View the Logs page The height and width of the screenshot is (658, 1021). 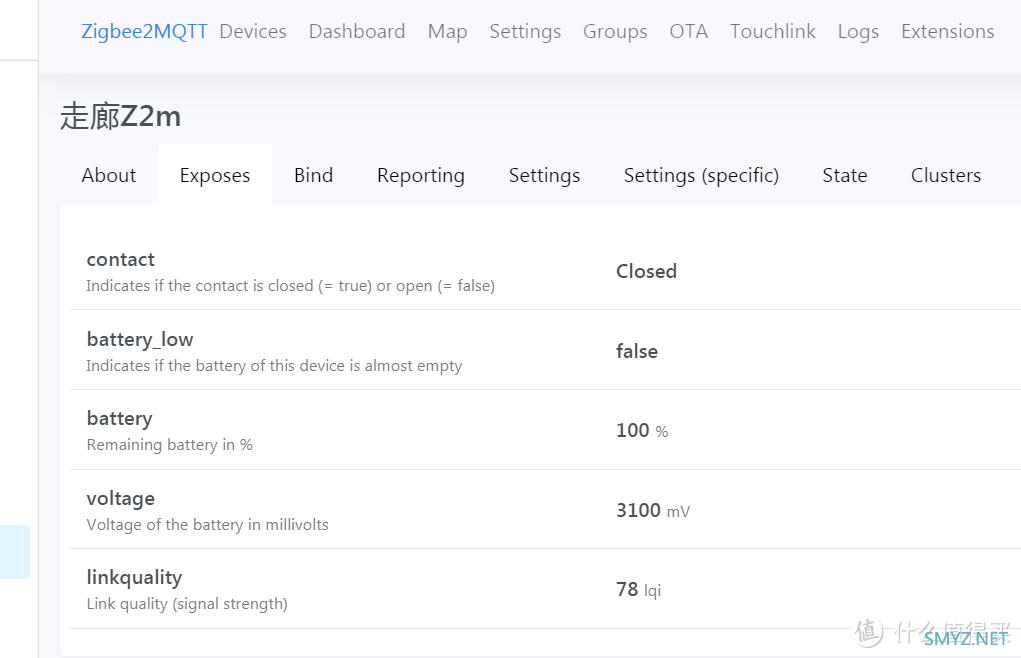[858, 31]
